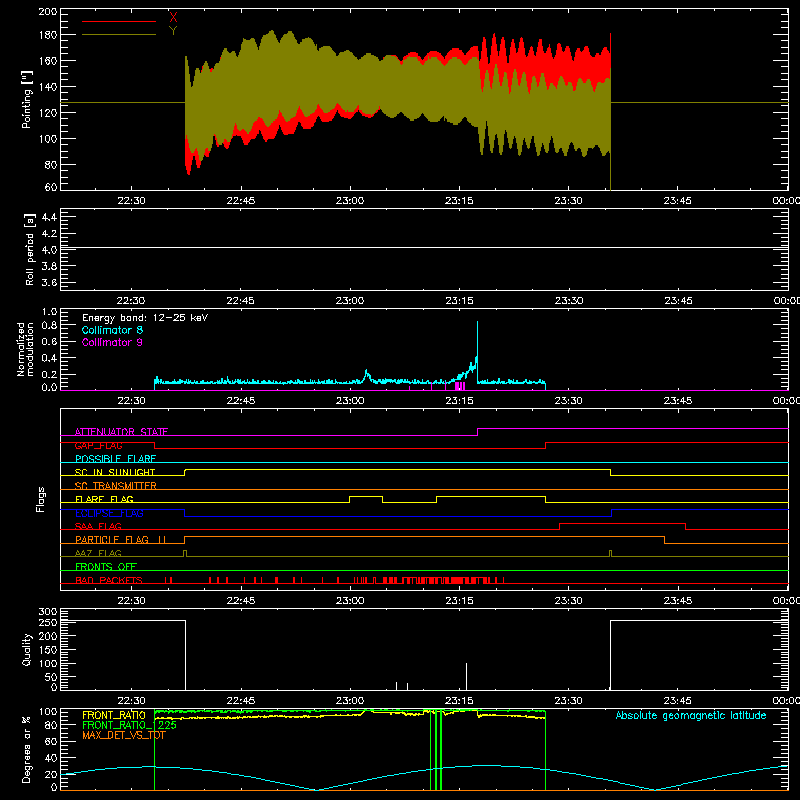Screen dimensions: 800x800
Task: Click the 23:45 label under the Pointing plot
Action: pyautogui.click(x=678, y=201)
